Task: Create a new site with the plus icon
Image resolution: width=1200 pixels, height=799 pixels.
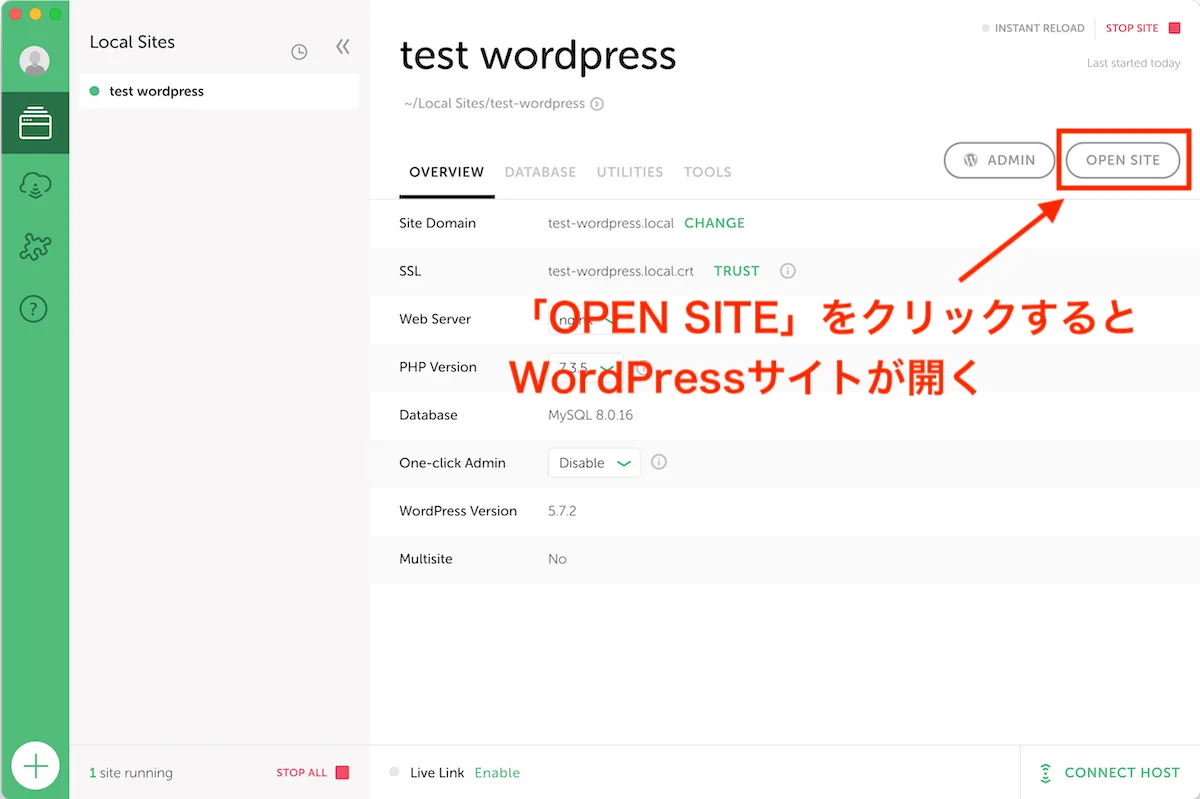Action: point(36,766)
